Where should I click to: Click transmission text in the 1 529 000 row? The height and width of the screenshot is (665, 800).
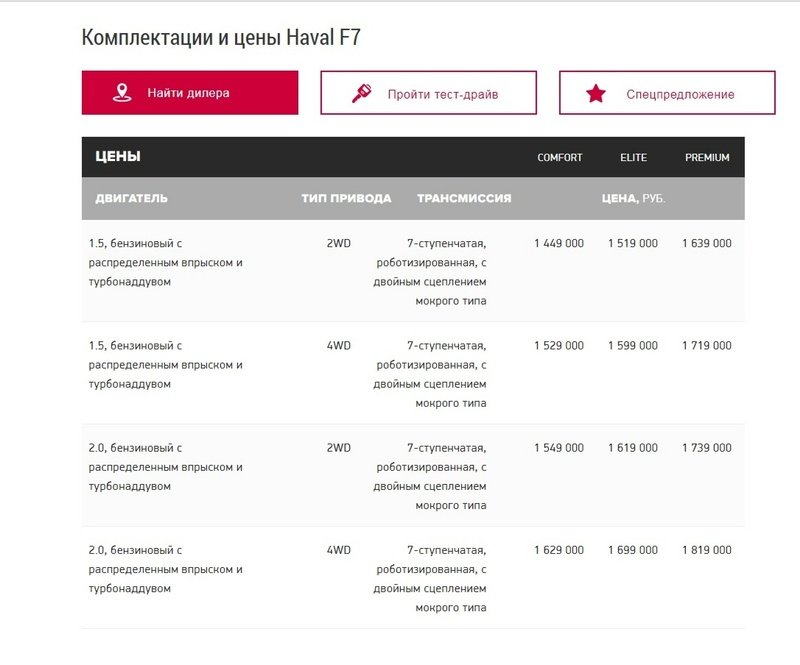[430, 374]
